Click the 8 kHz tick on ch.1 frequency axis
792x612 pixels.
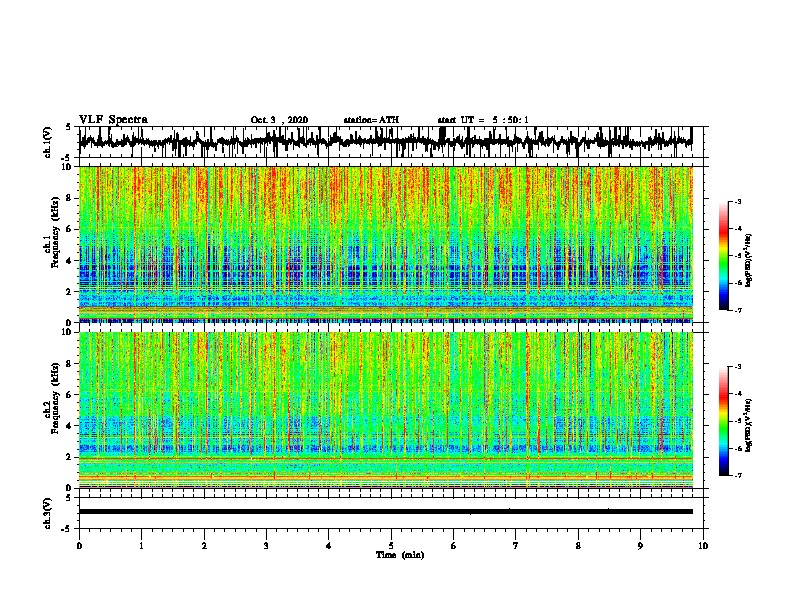click(x=70, y=198)
